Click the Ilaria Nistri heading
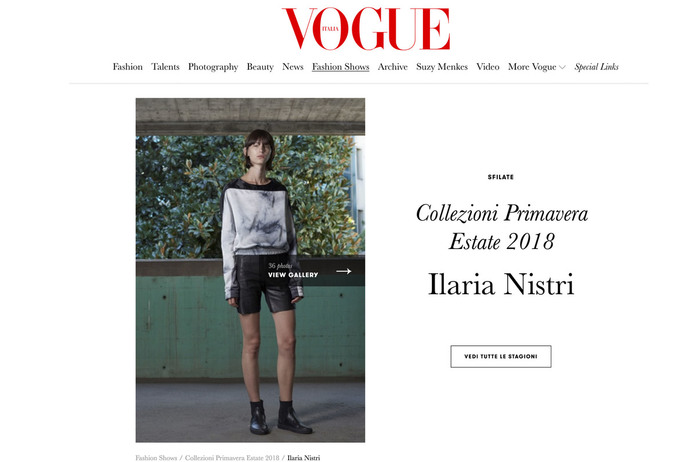This screenshot has width=696, height=462. coord(501,284)
